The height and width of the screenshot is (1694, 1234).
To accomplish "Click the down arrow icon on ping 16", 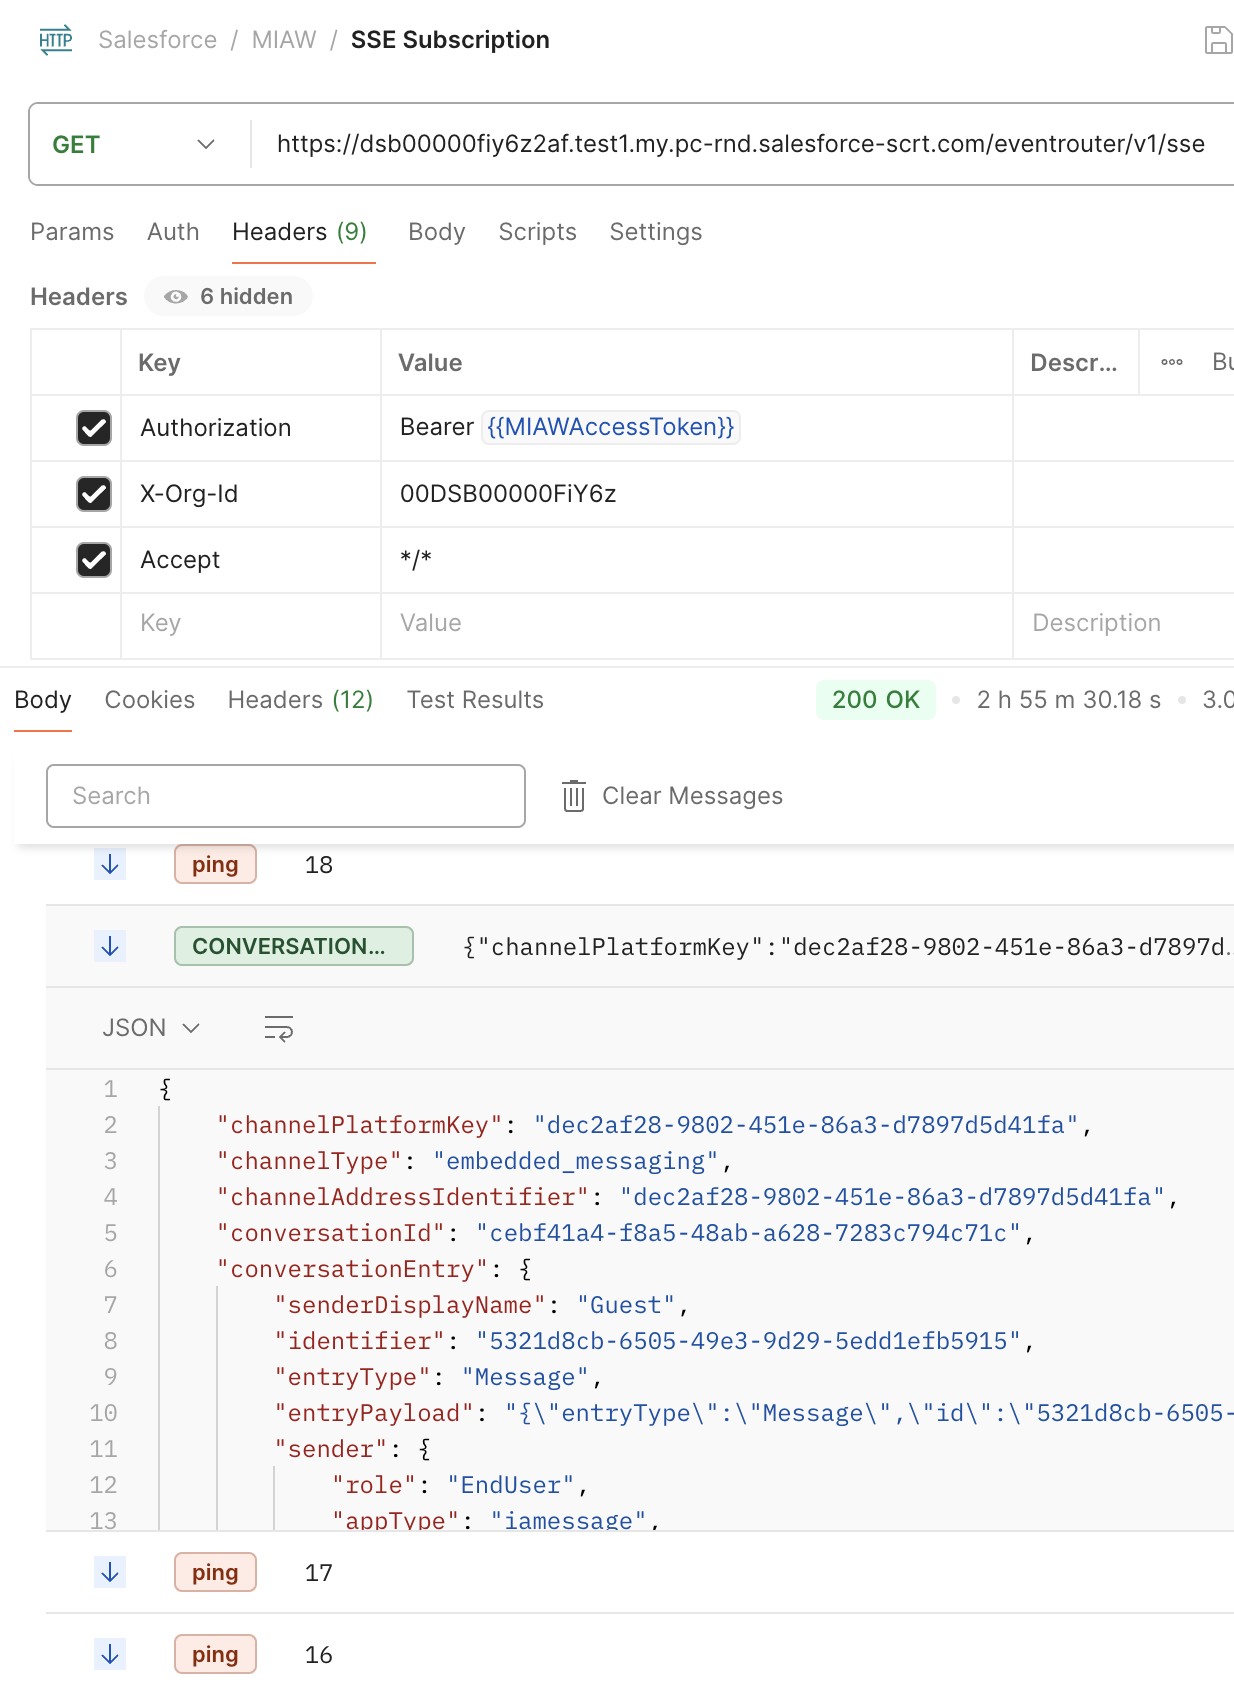I will pyautogui.click(x=111, y=1654).
